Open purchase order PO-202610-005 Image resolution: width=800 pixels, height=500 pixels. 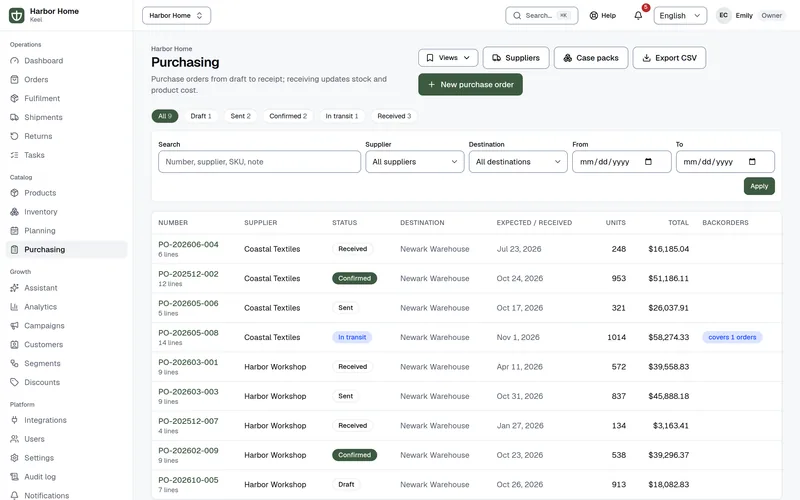(188, 480)
